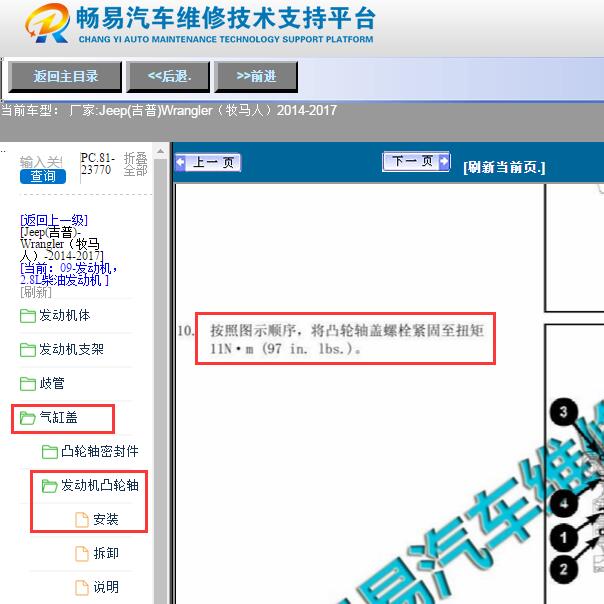
Task: Click callout number 3 in diagram
Action: [x=564, y=412]
